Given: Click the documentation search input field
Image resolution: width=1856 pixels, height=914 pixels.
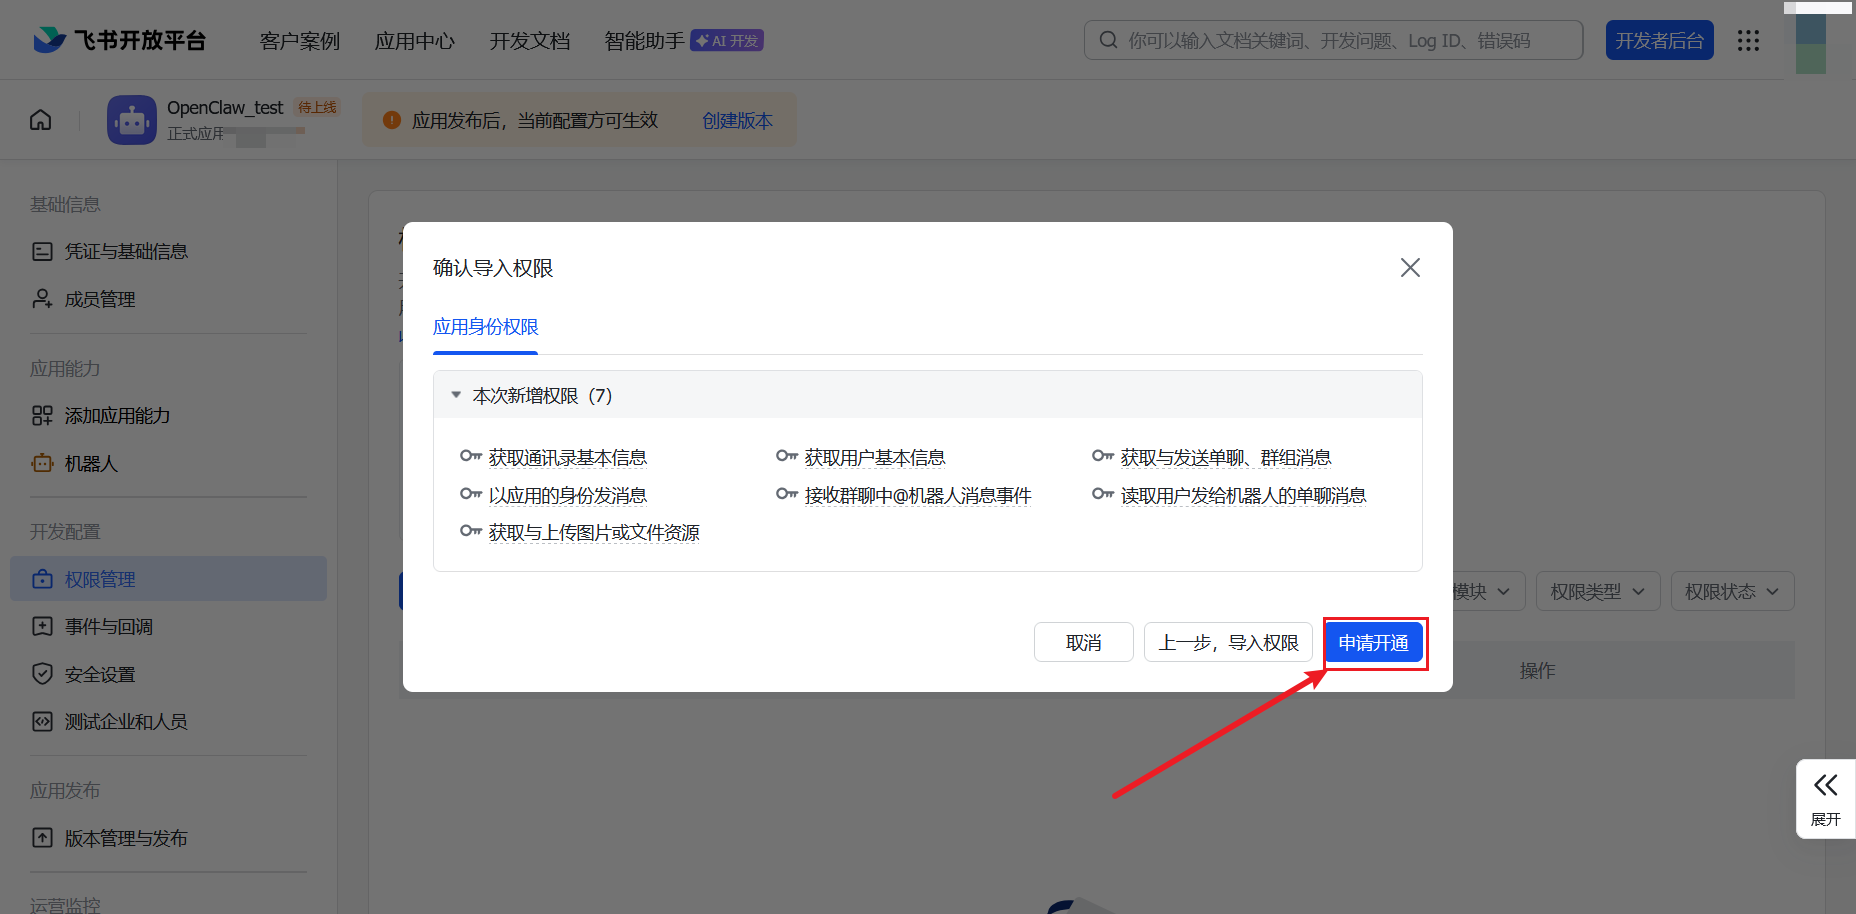Looking at the screenshot, I should point(1330,40).
